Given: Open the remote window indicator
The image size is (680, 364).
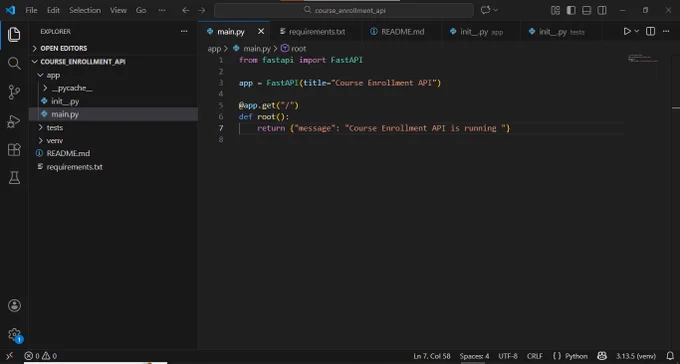Looking at the screenshot, I should tap(10, 356).
